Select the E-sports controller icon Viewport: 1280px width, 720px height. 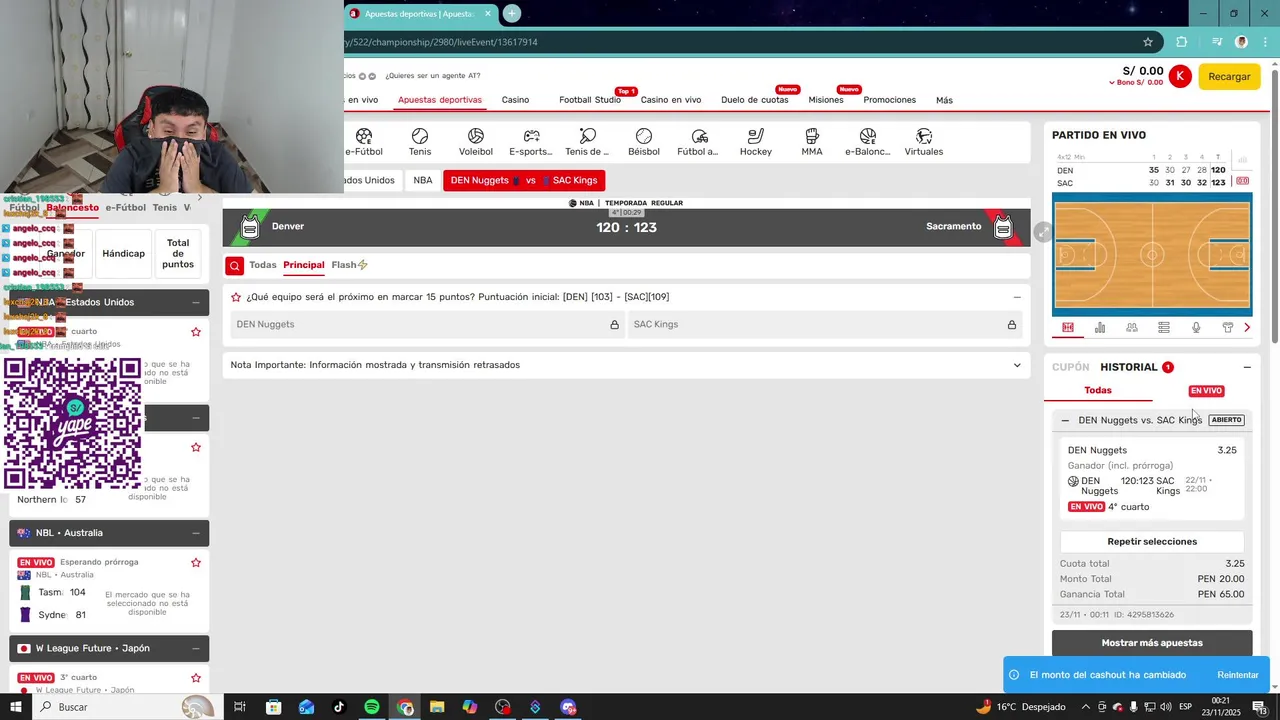click(531, 136)
